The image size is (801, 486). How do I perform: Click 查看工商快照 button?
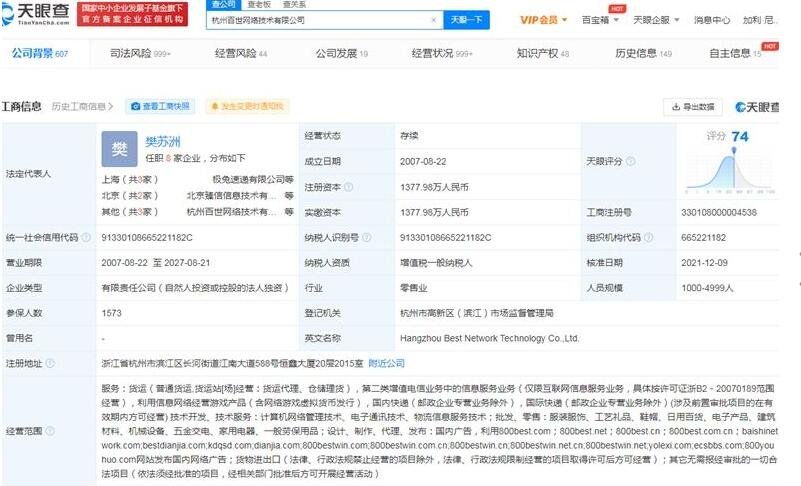(160, 106)
